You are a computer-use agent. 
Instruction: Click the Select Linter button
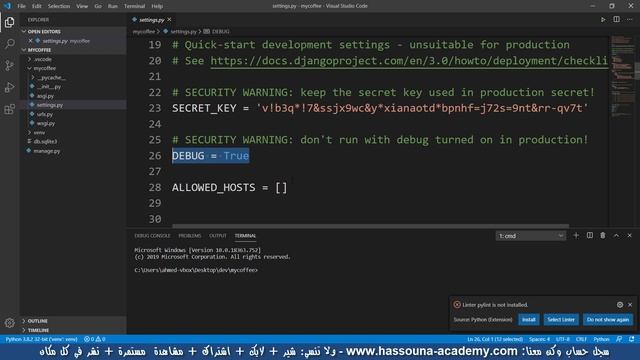click(561, 320)
